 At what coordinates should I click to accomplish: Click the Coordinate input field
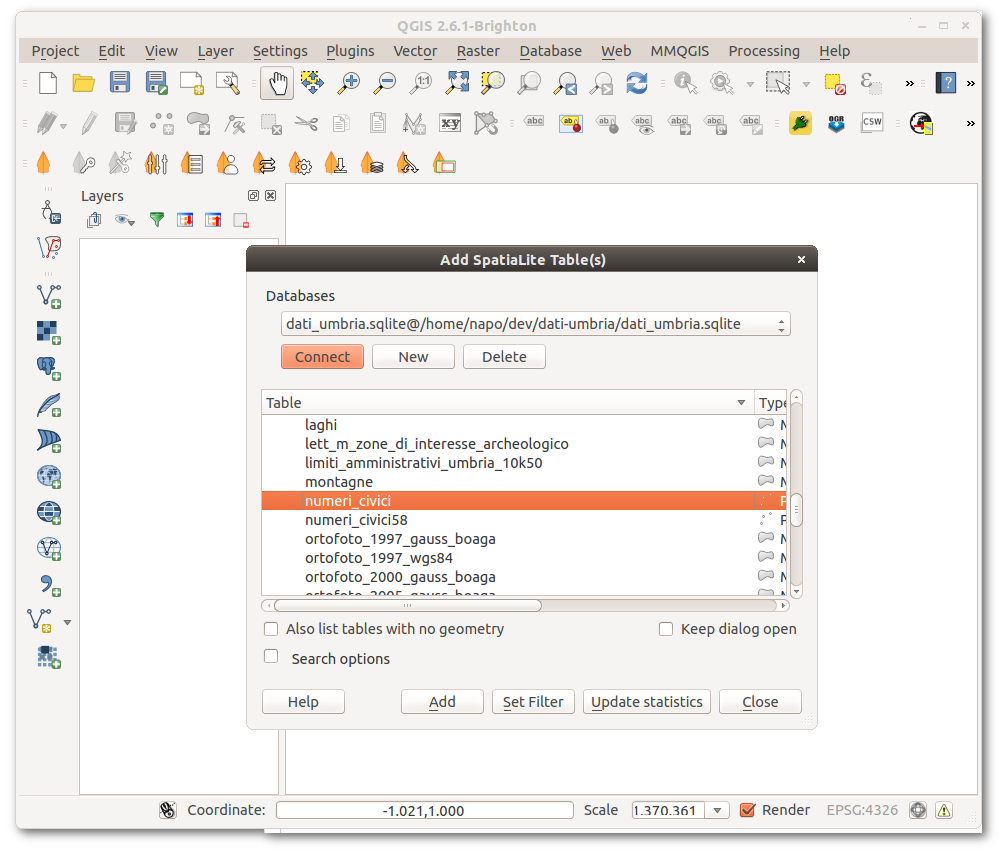coord(425,811)
